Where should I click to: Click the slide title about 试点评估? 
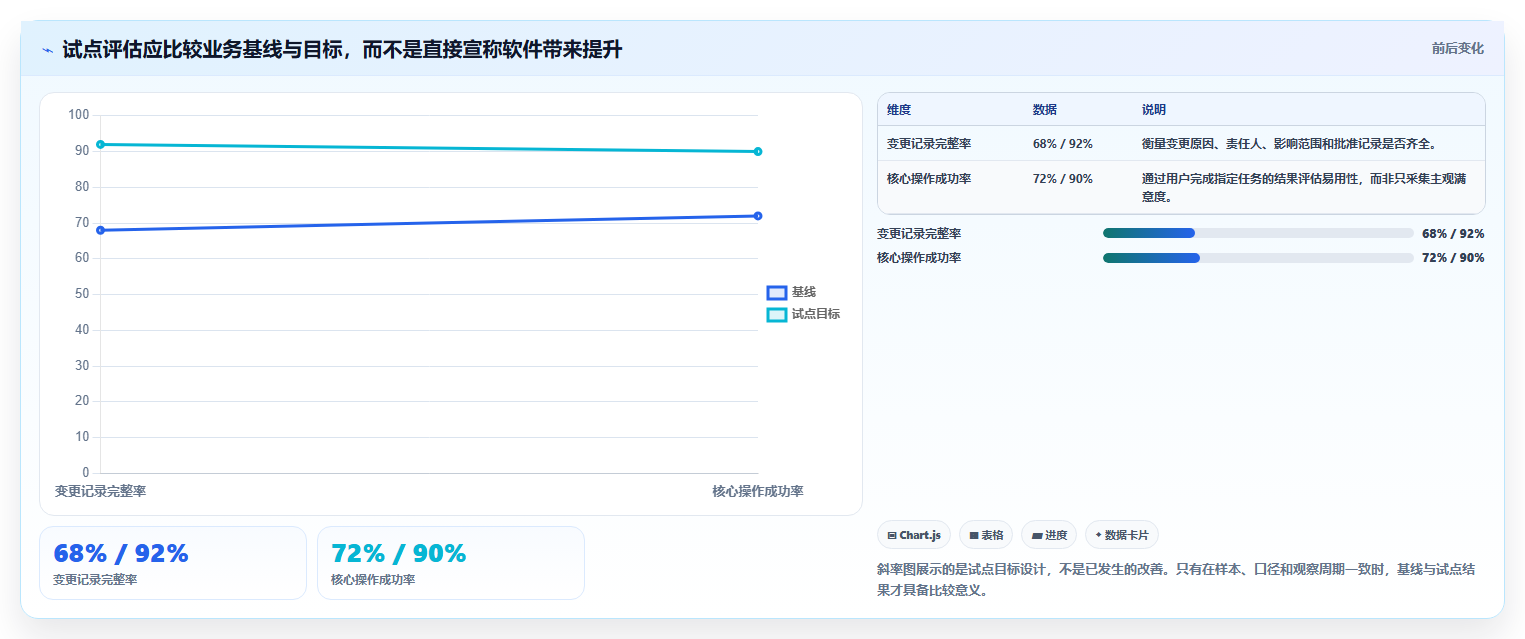click(342, 49)
